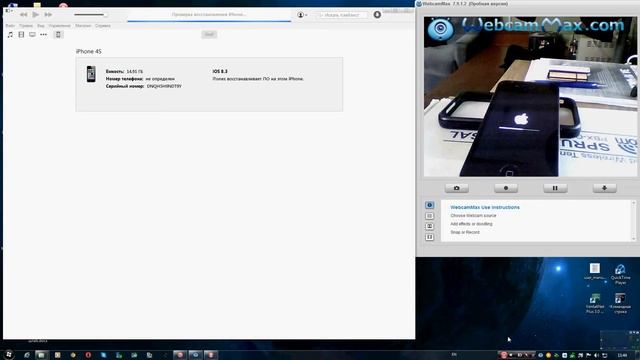Click the iTunes search field
Screen dimensions: 640x360
[x=342, y=15]
